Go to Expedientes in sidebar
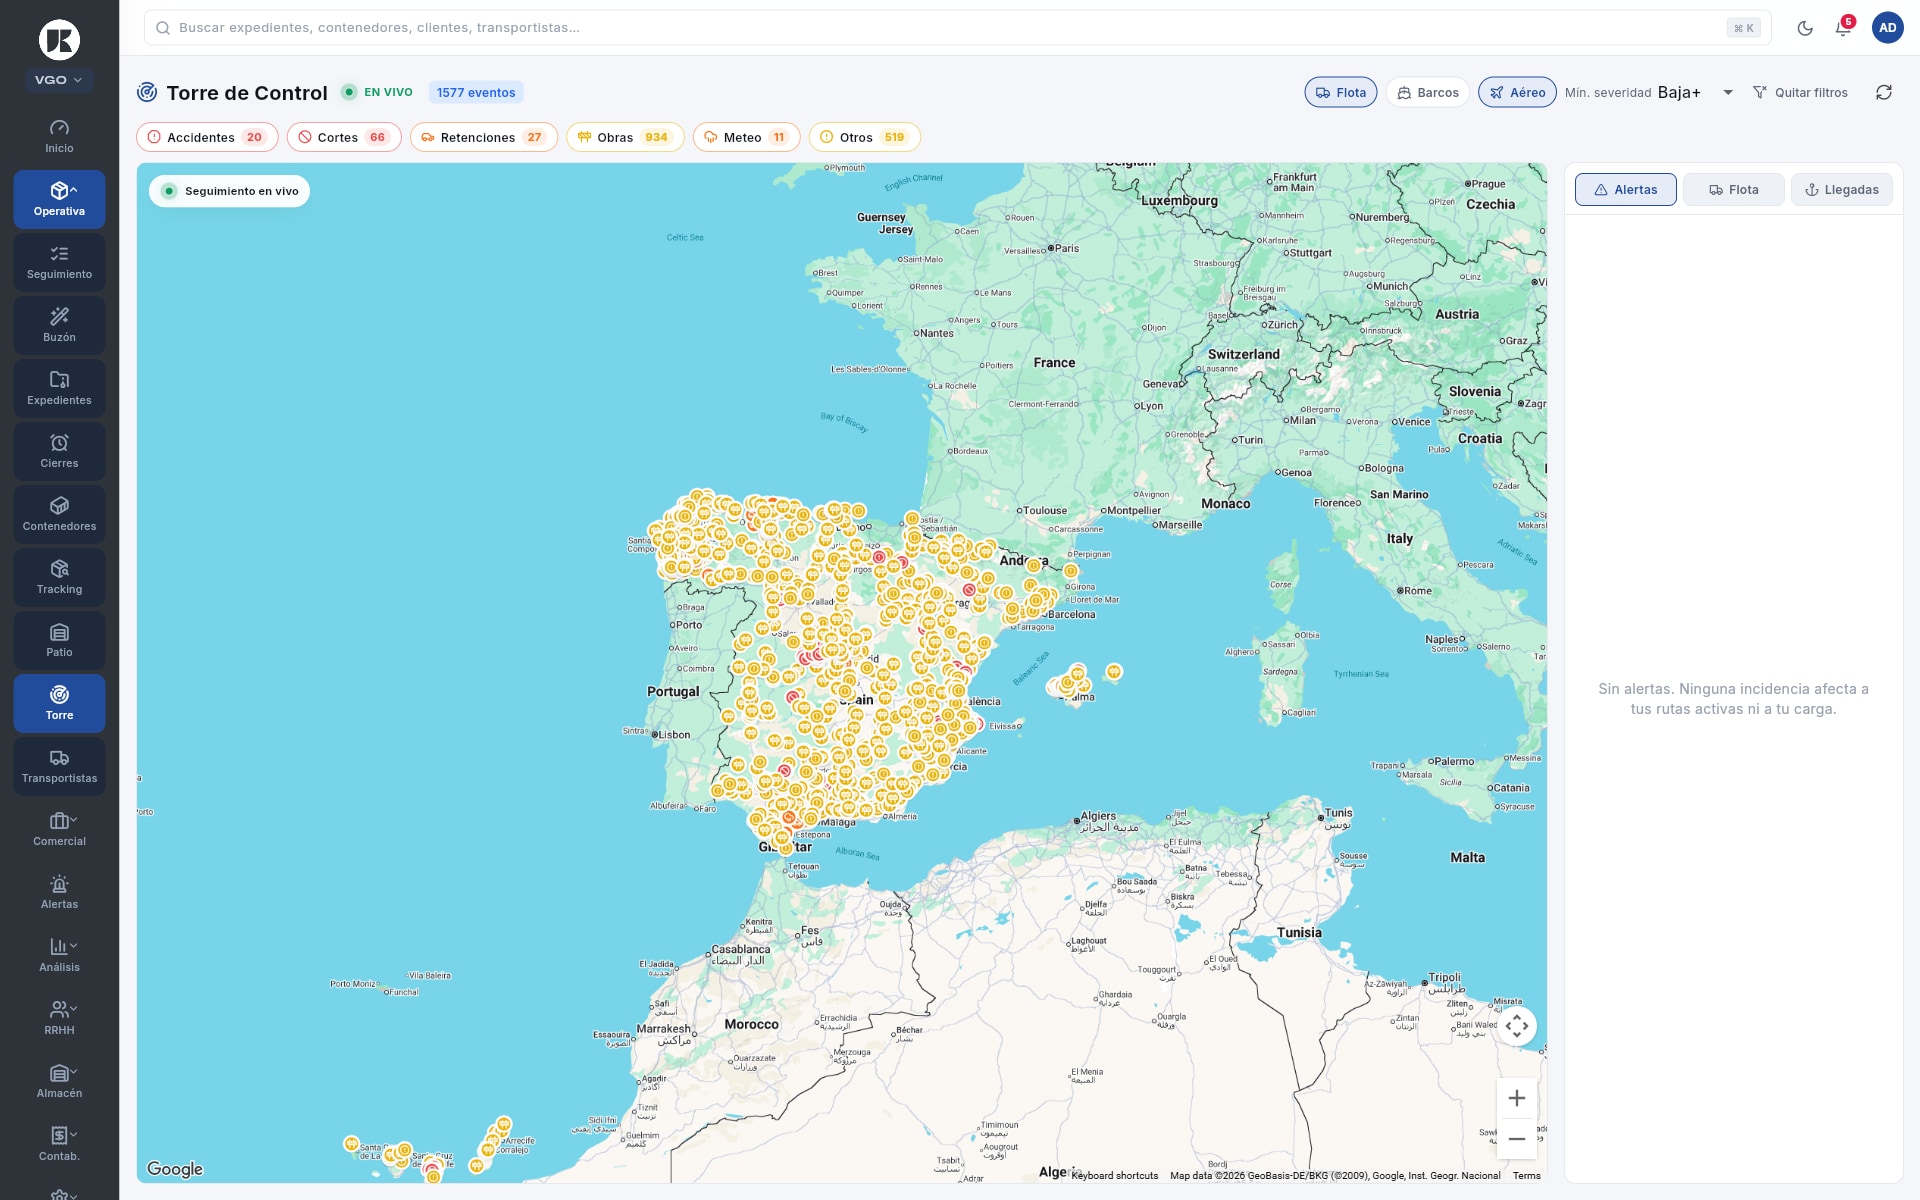Screen dimensions: 1920x1200 click(x=59, y=388)
